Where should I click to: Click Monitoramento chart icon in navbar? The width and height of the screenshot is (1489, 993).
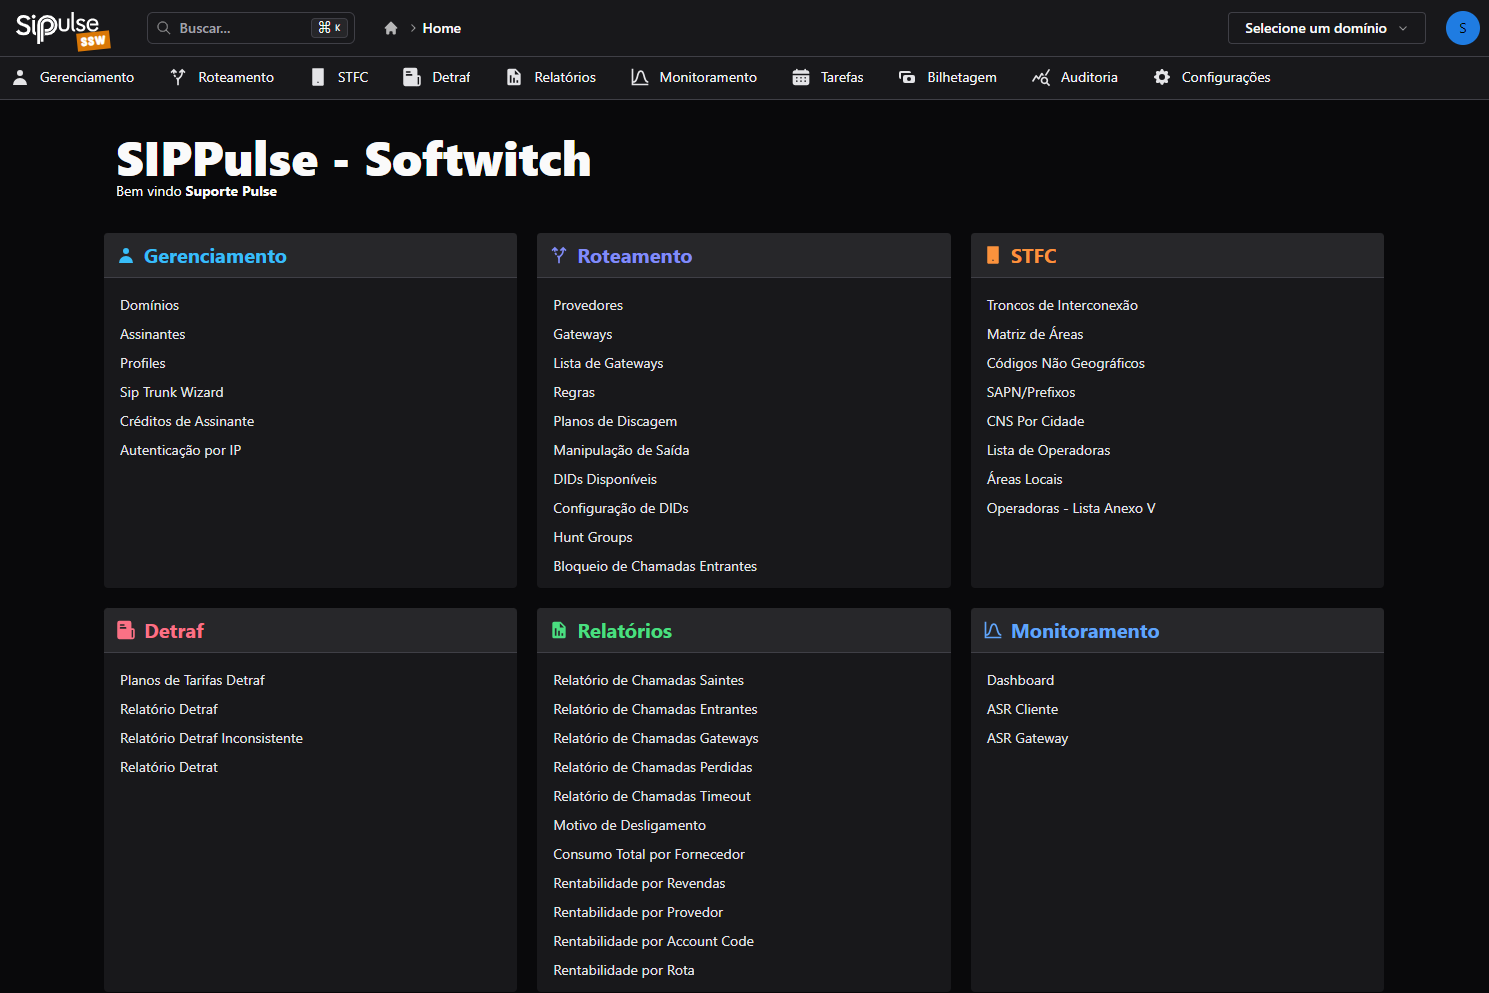[x=640, y=77]
